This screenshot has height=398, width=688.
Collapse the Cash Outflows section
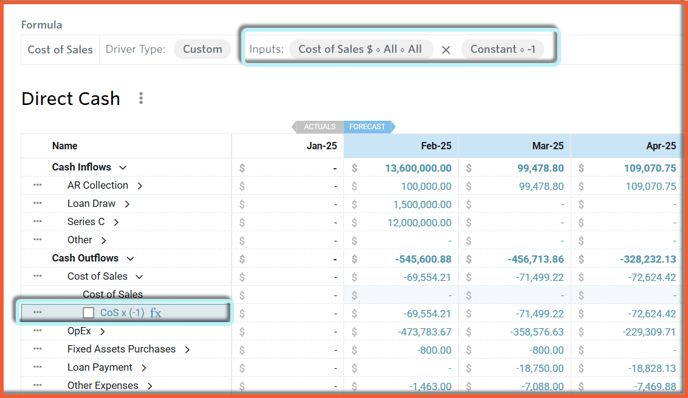tap(130, 258)
